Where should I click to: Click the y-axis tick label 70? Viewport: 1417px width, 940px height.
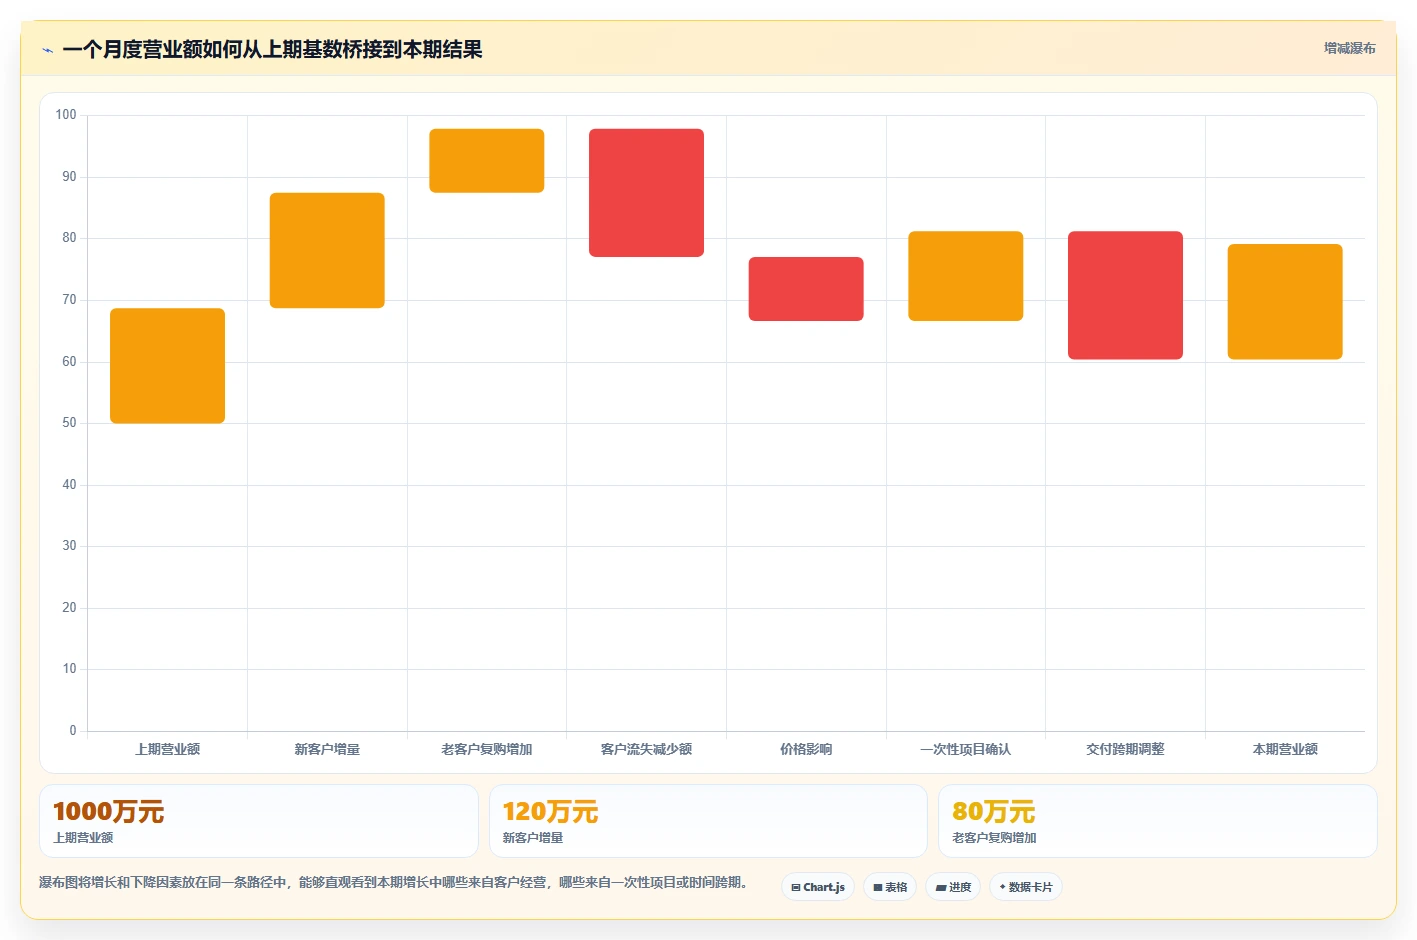69,300
